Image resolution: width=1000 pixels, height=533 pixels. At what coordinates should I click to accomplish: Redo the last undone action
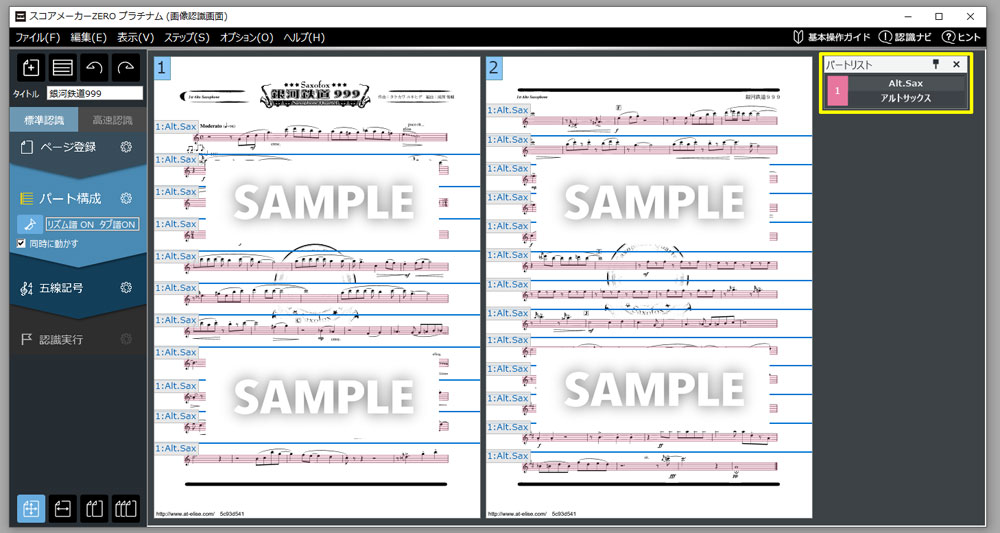(x=126, y=67)
